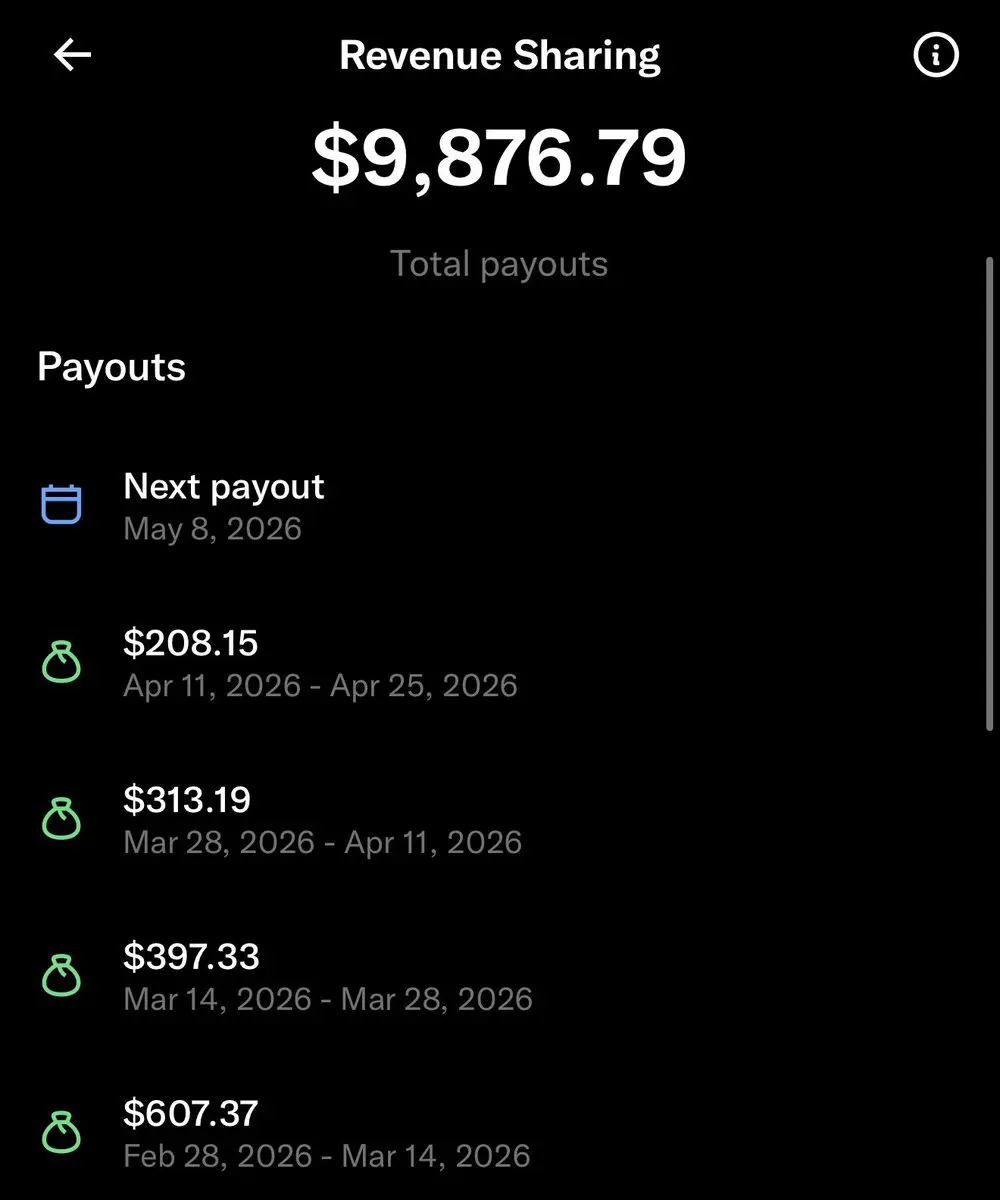Tap the Apr 11 - Apr 25 date range
The image size is (1000, 1200).
(x=320, y=686)
